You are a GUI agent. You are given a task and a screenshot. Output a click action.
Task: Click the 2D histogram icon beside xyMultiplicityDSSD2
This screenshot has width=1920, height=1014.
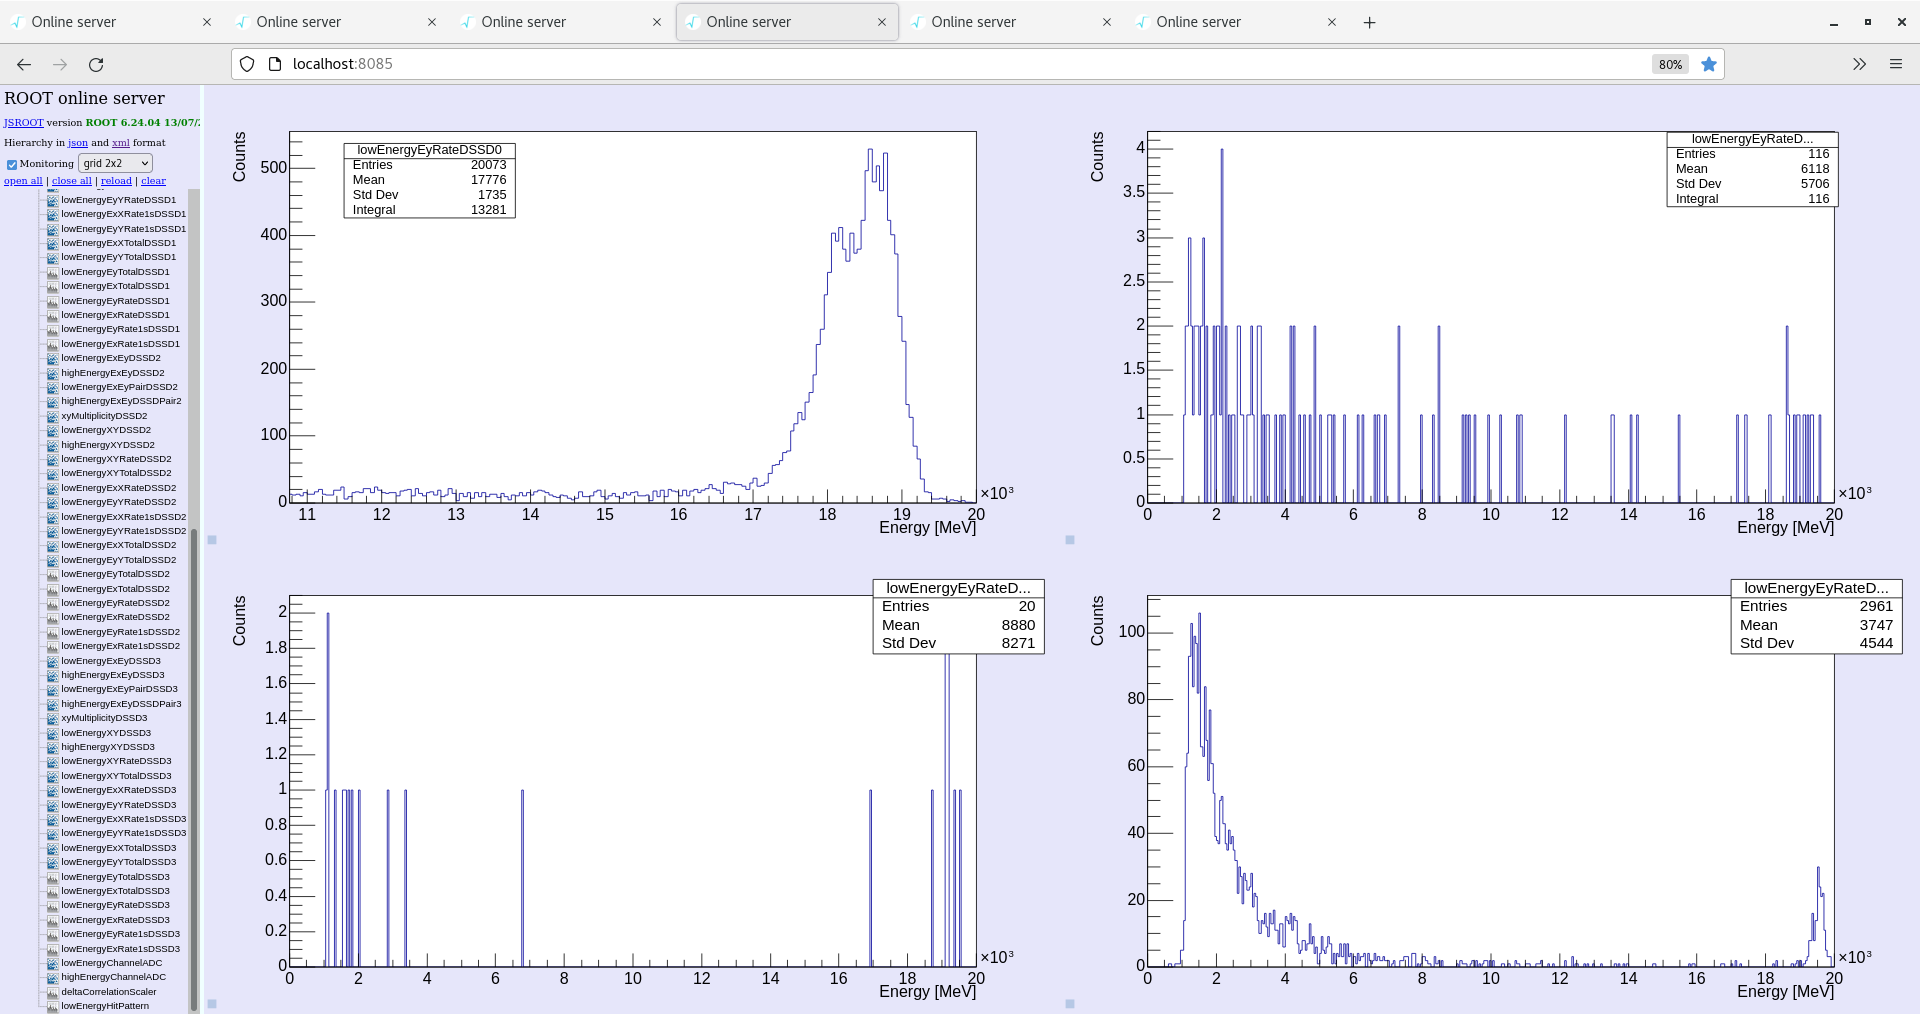(x=53, y=416)
